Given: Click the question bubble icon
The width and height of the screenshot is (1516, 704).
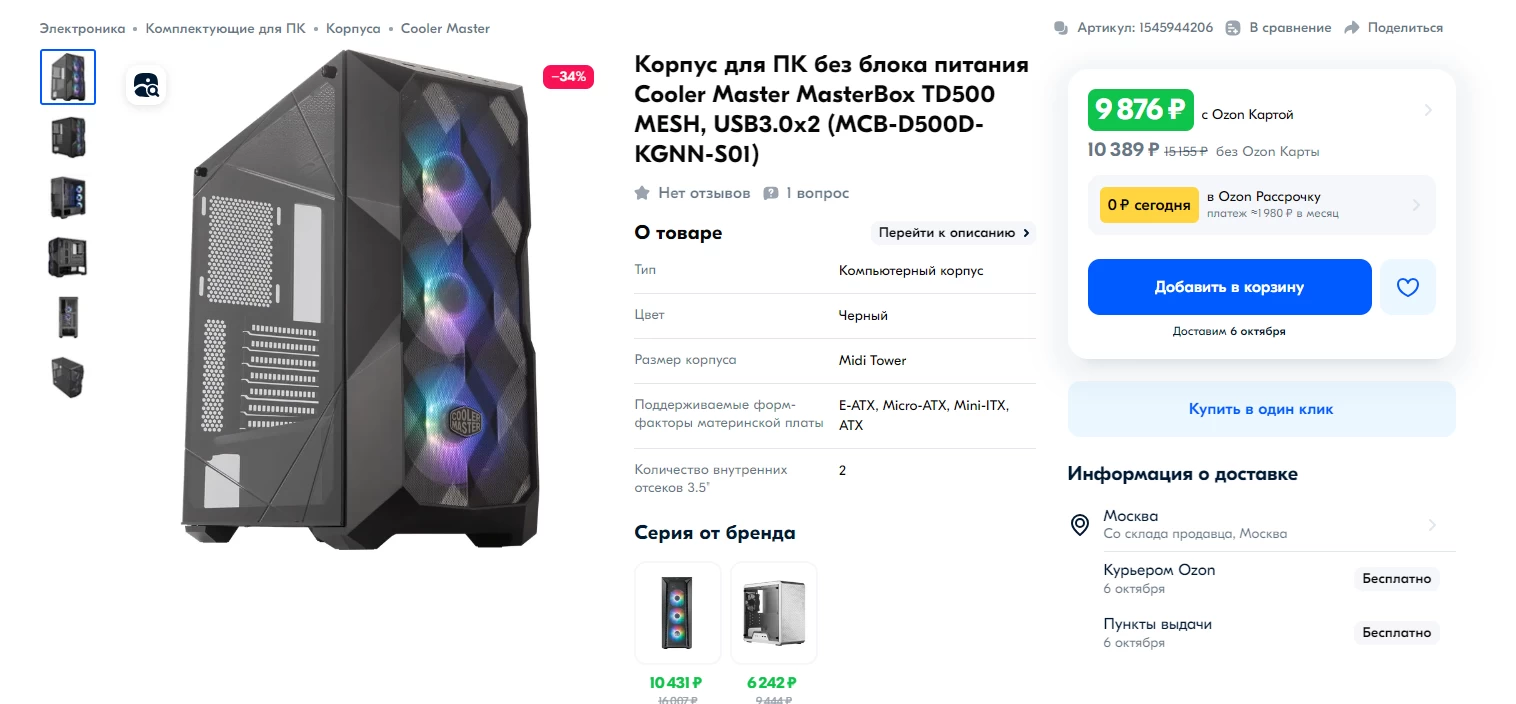Looking at the screenshot, I should coord(771,193).
